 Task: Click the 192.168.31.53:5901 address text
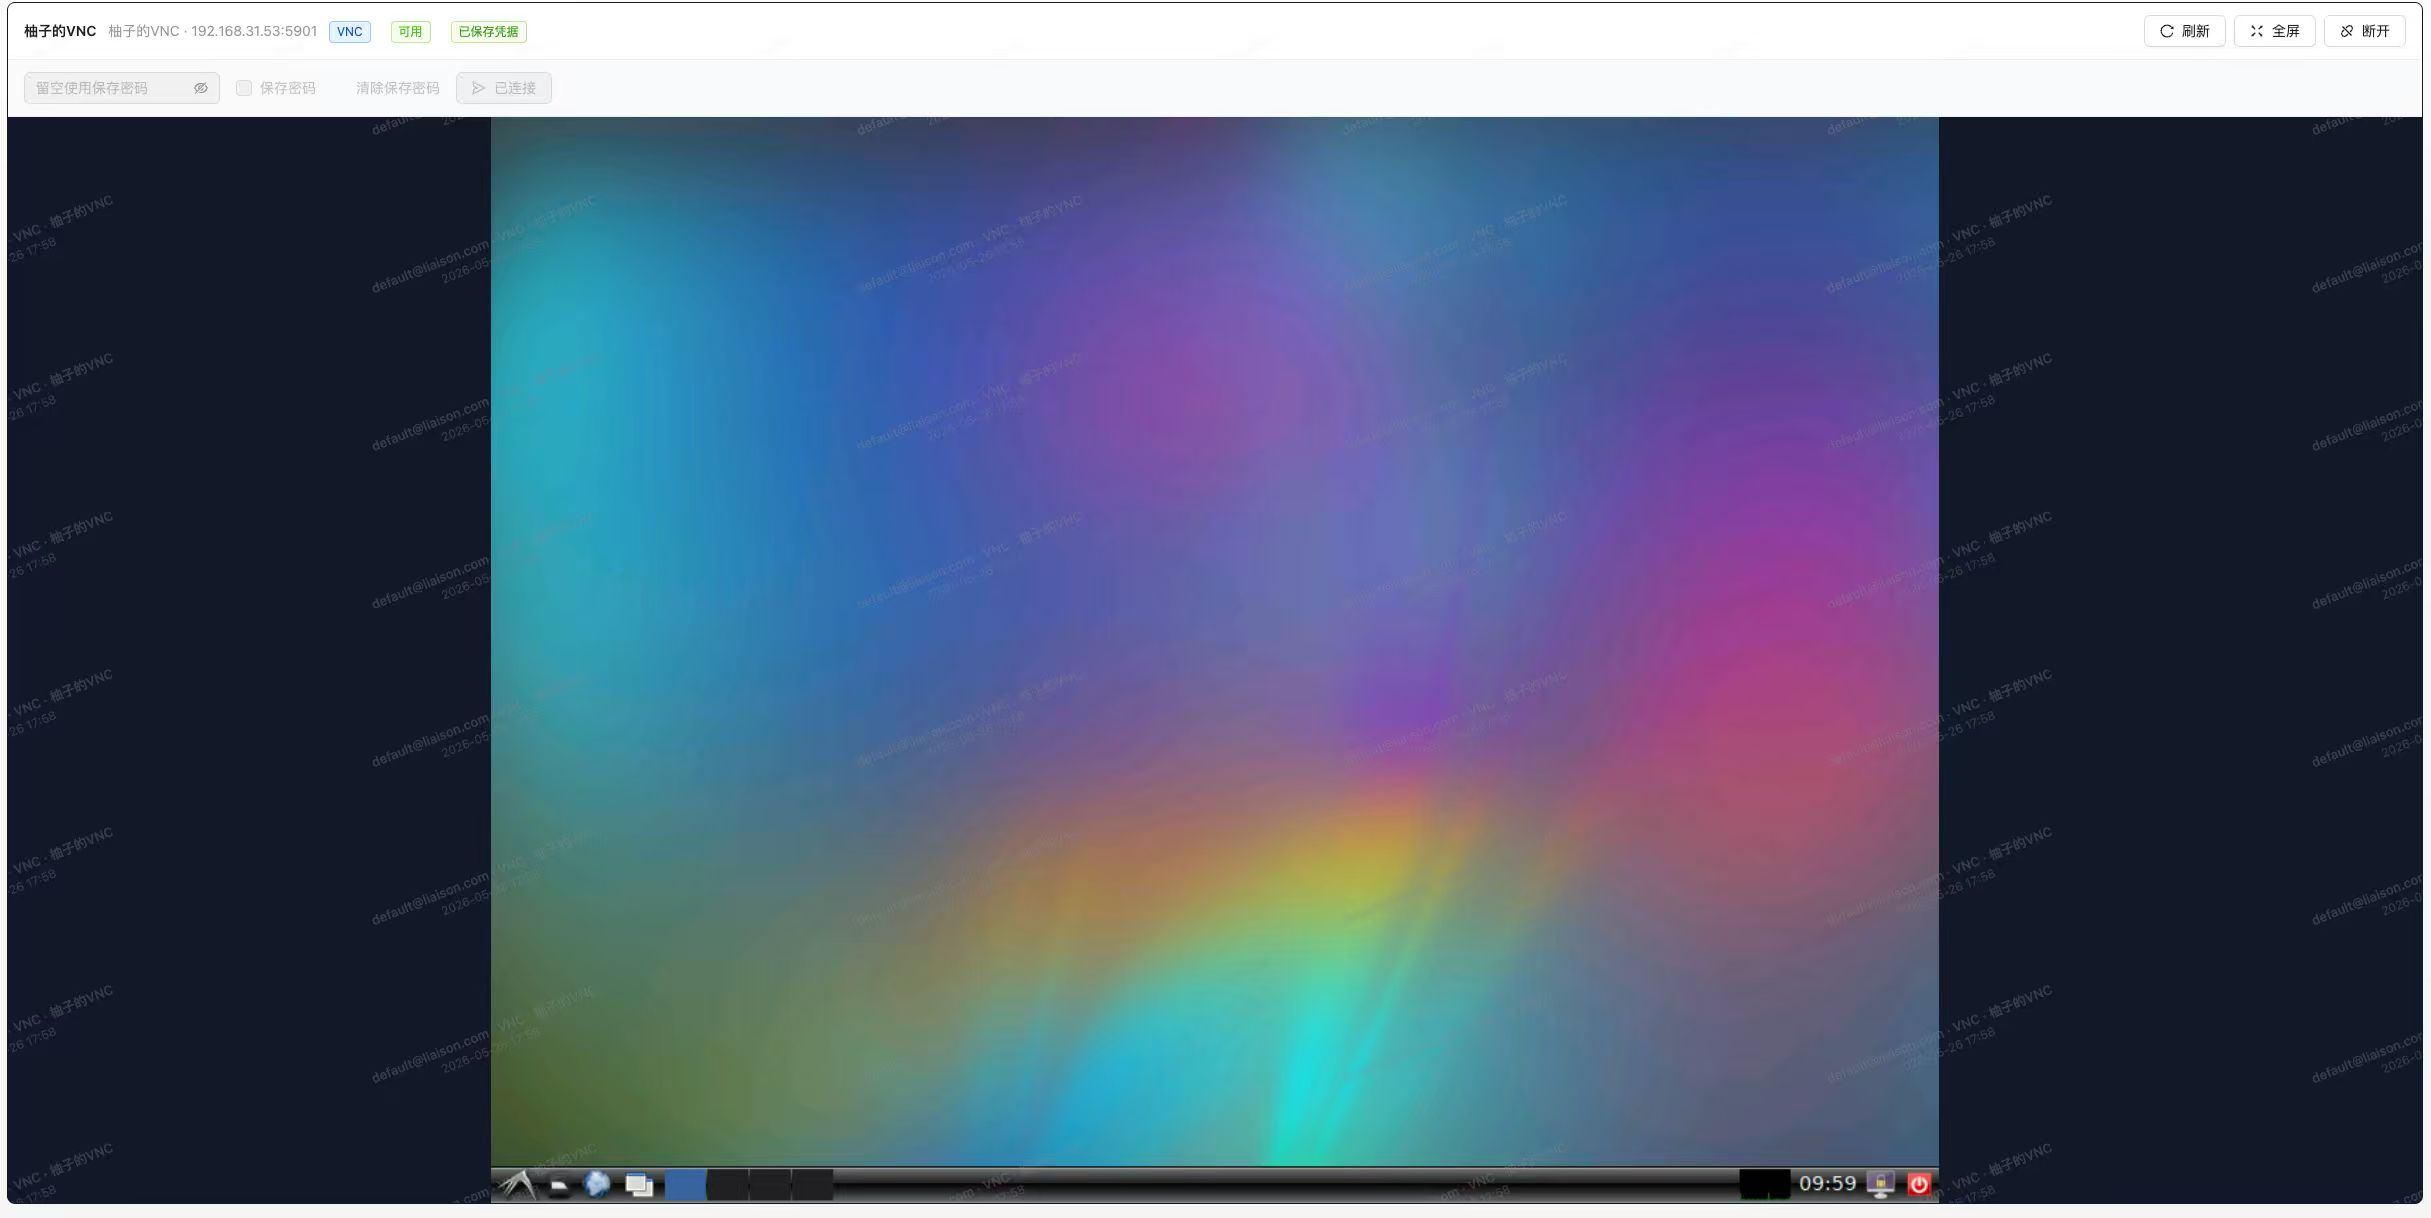pos(254,31)
